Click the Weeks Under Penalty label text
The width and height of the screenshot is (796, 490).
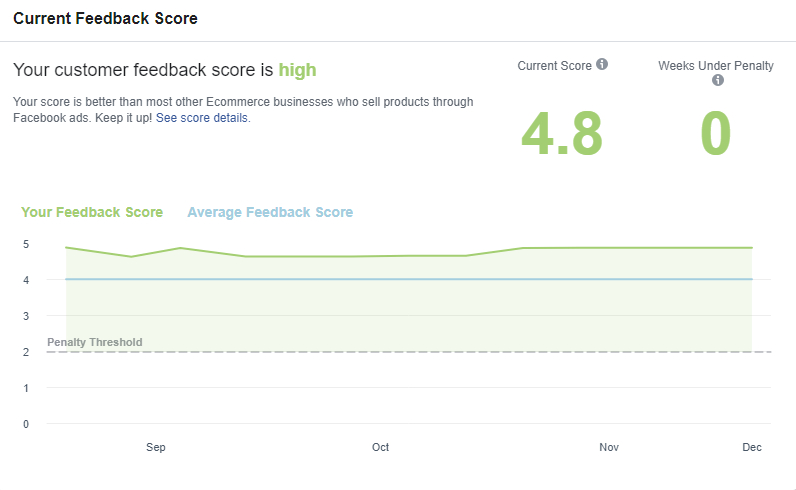point(716,66)
